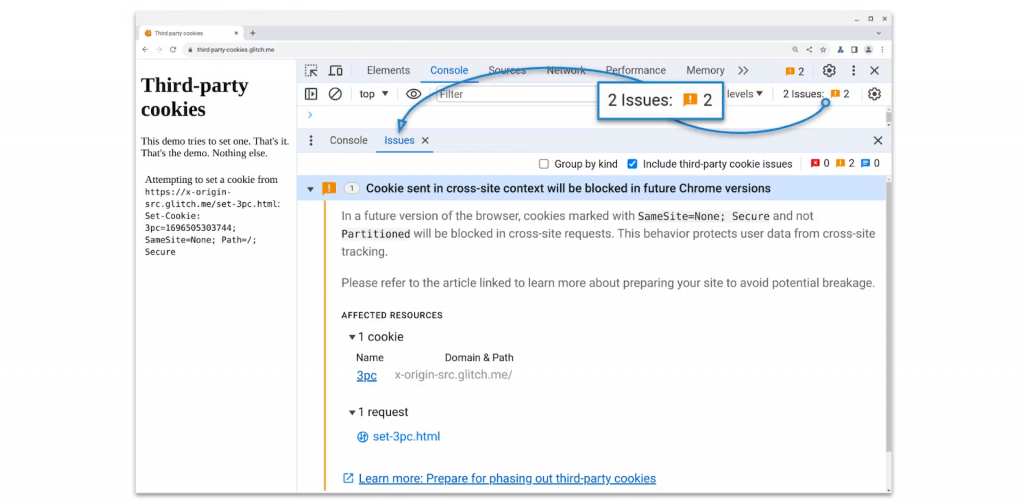This screenshot has width=1024, height=501.
Task: Open the DevTools customize three-dot menu
Action: tap(853, 71)
